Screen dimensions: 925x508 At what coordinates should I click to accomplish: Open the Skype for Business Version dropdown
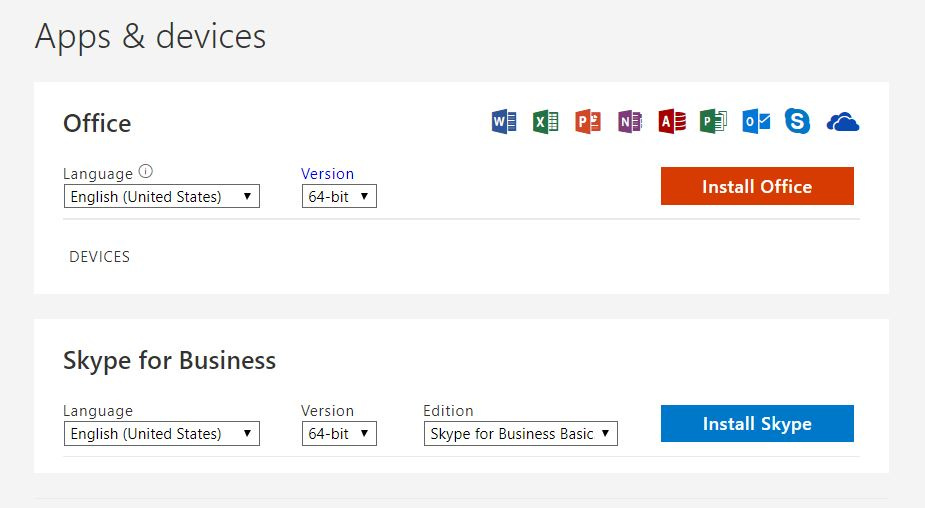click(339, 434)
